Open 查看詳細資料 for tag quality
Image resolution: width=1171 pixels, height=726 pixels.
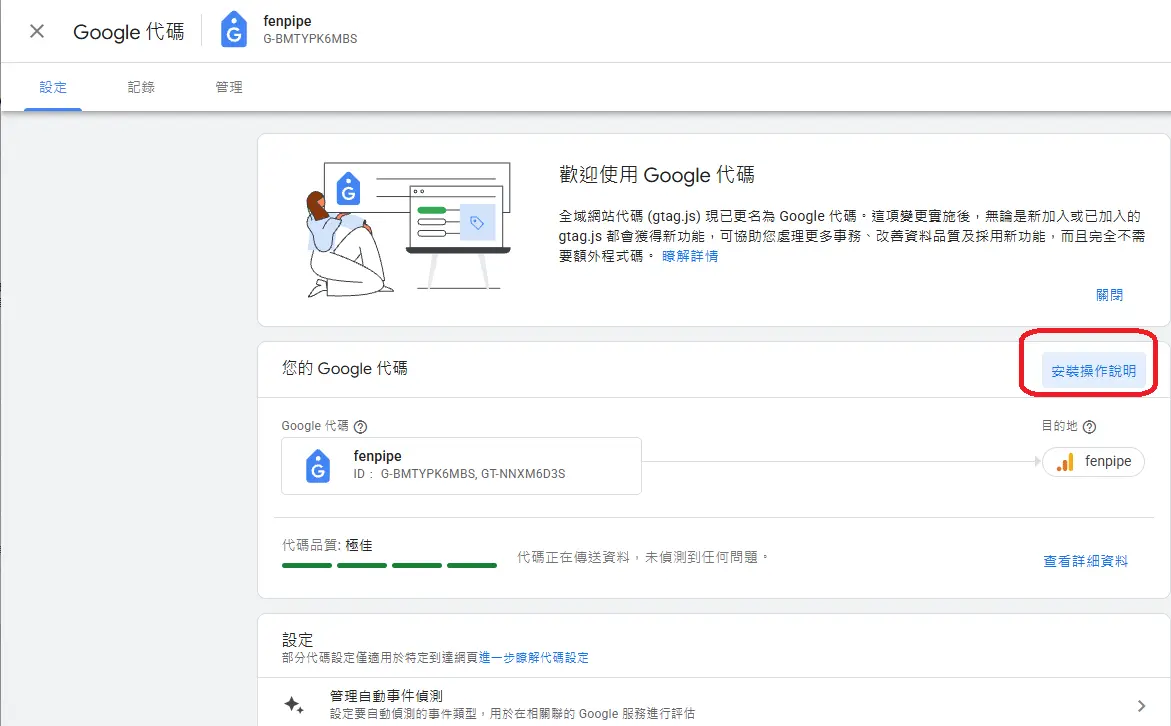[x=1085, y=561]
